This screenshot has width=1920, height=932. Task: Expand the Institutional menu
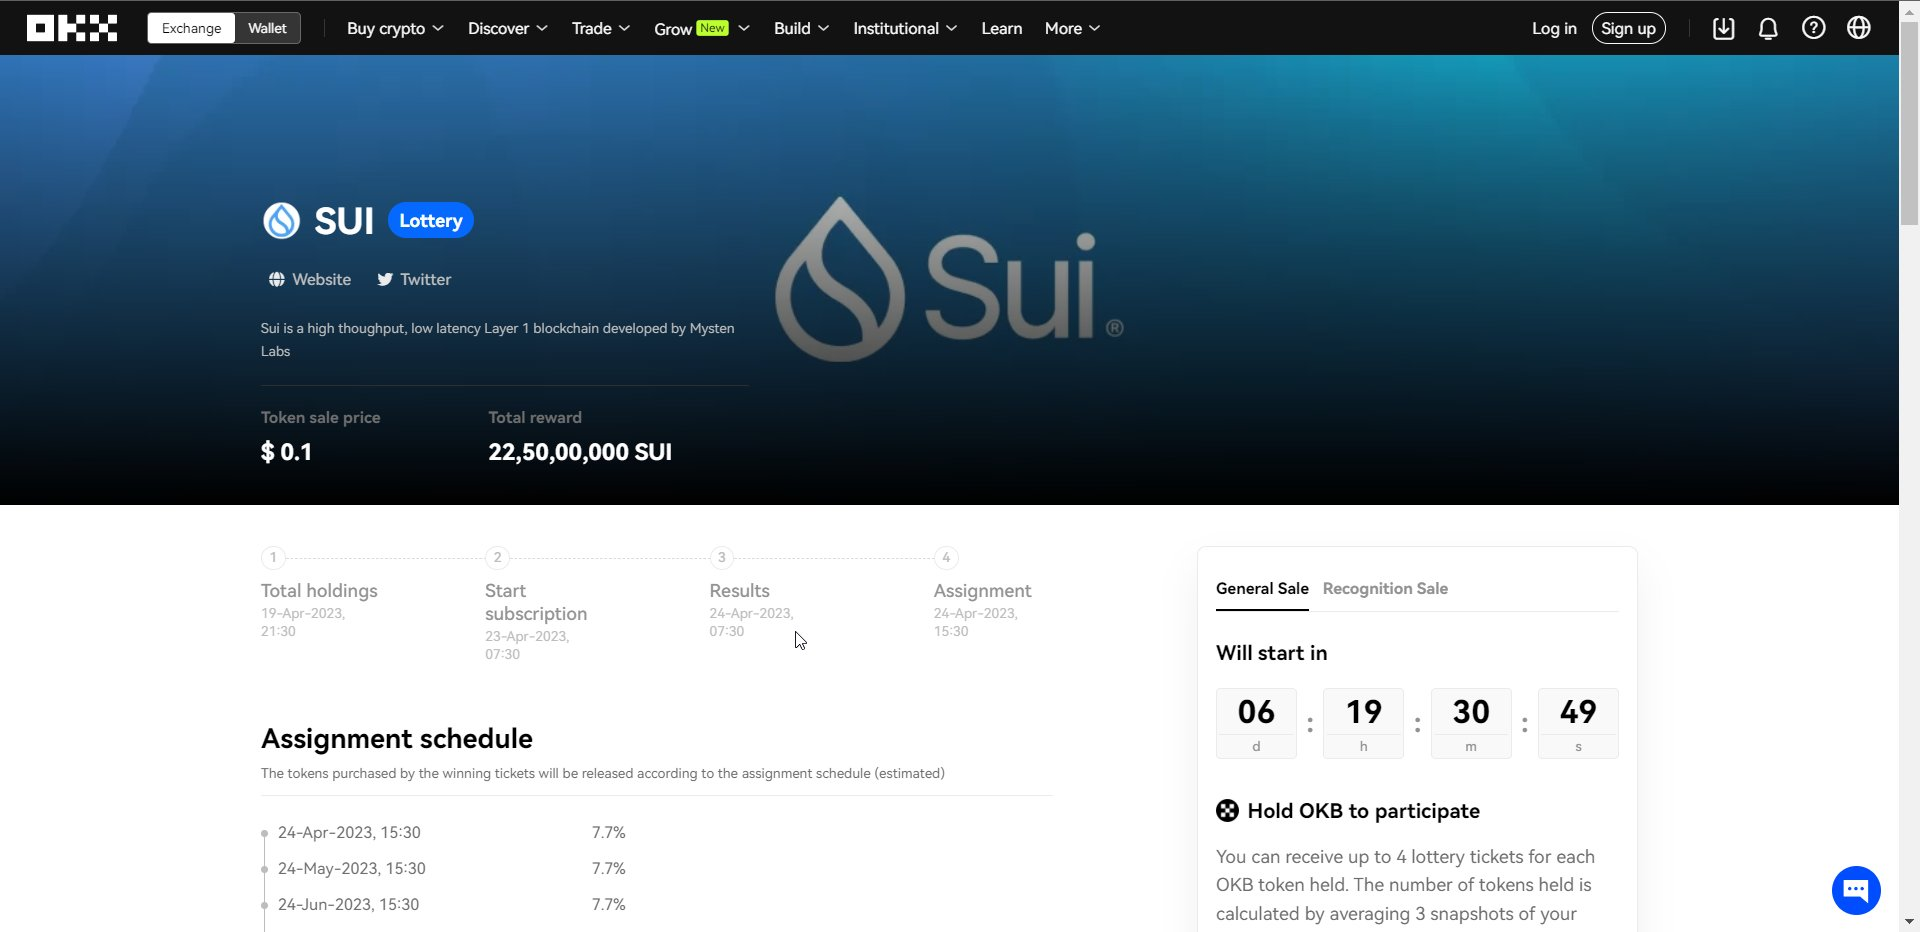coord(905,28)
